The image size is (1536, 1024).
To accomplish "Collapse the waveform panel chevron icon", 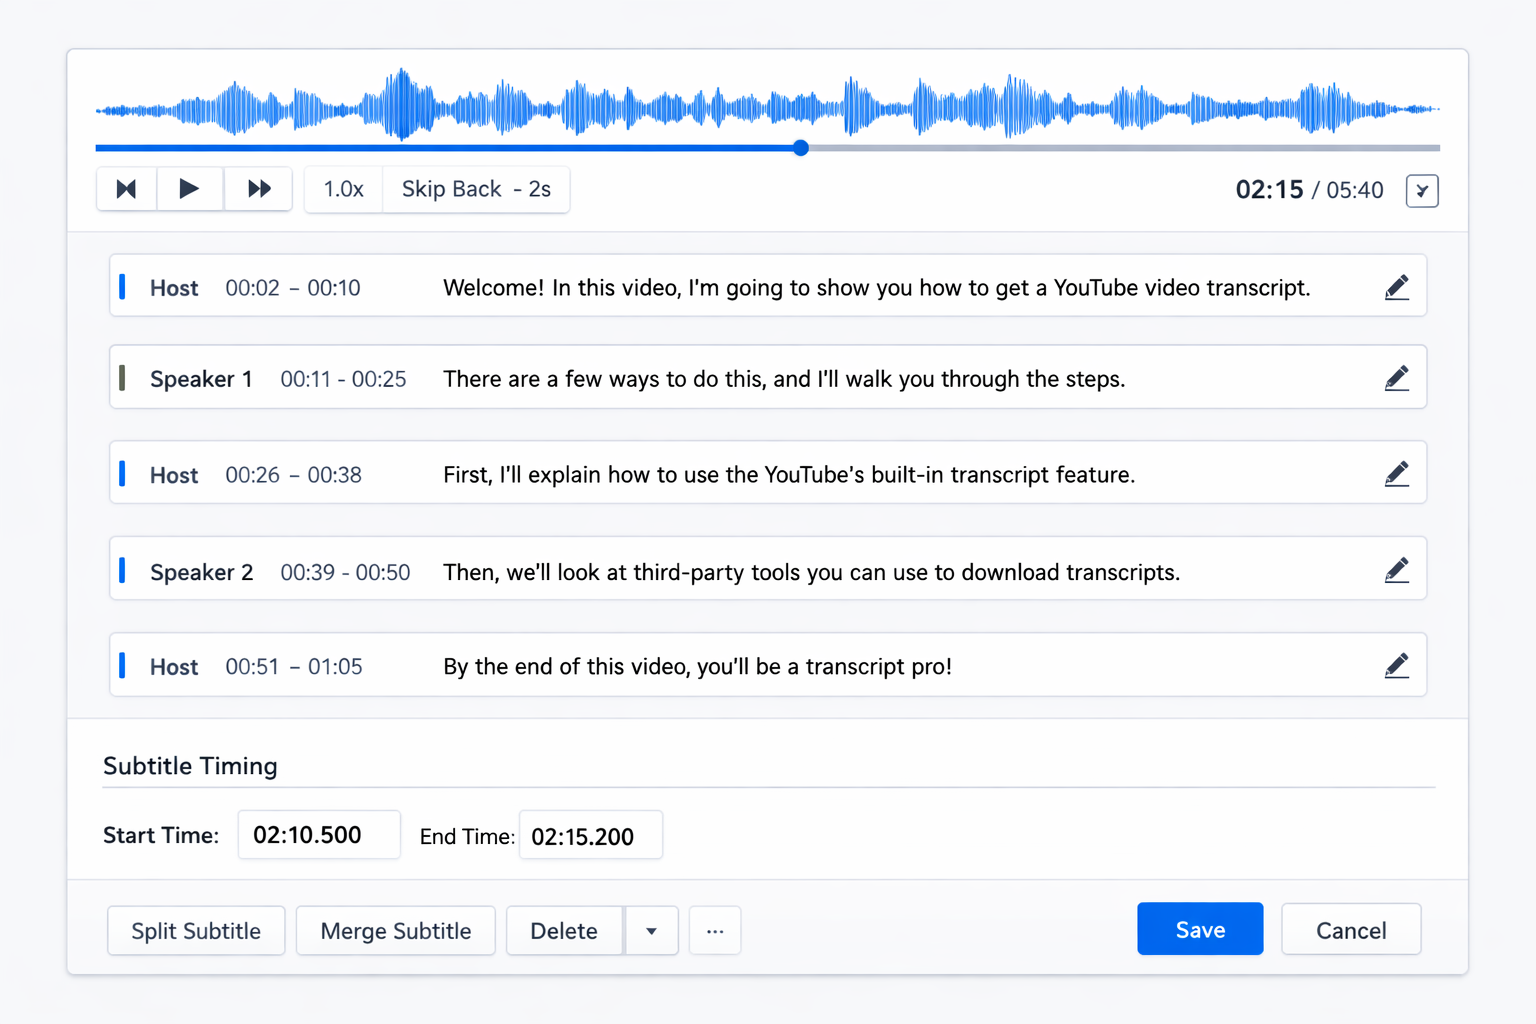I will tap(1421, 191).
